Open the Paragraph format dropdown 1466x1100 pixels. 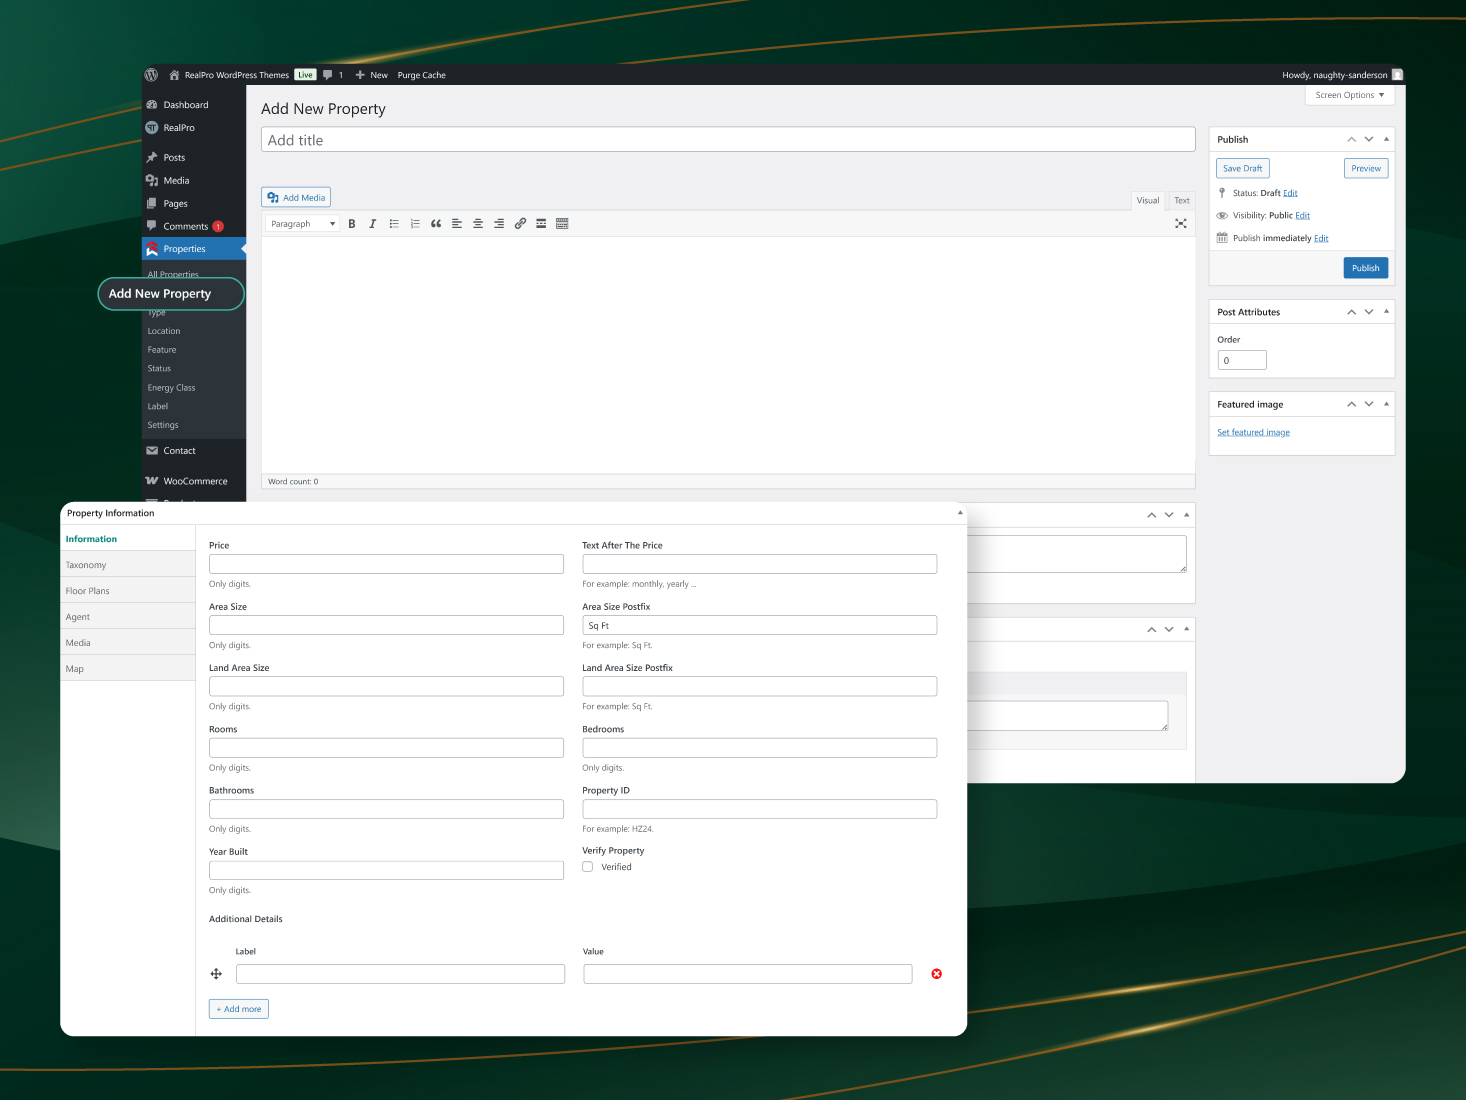[303, 224]
